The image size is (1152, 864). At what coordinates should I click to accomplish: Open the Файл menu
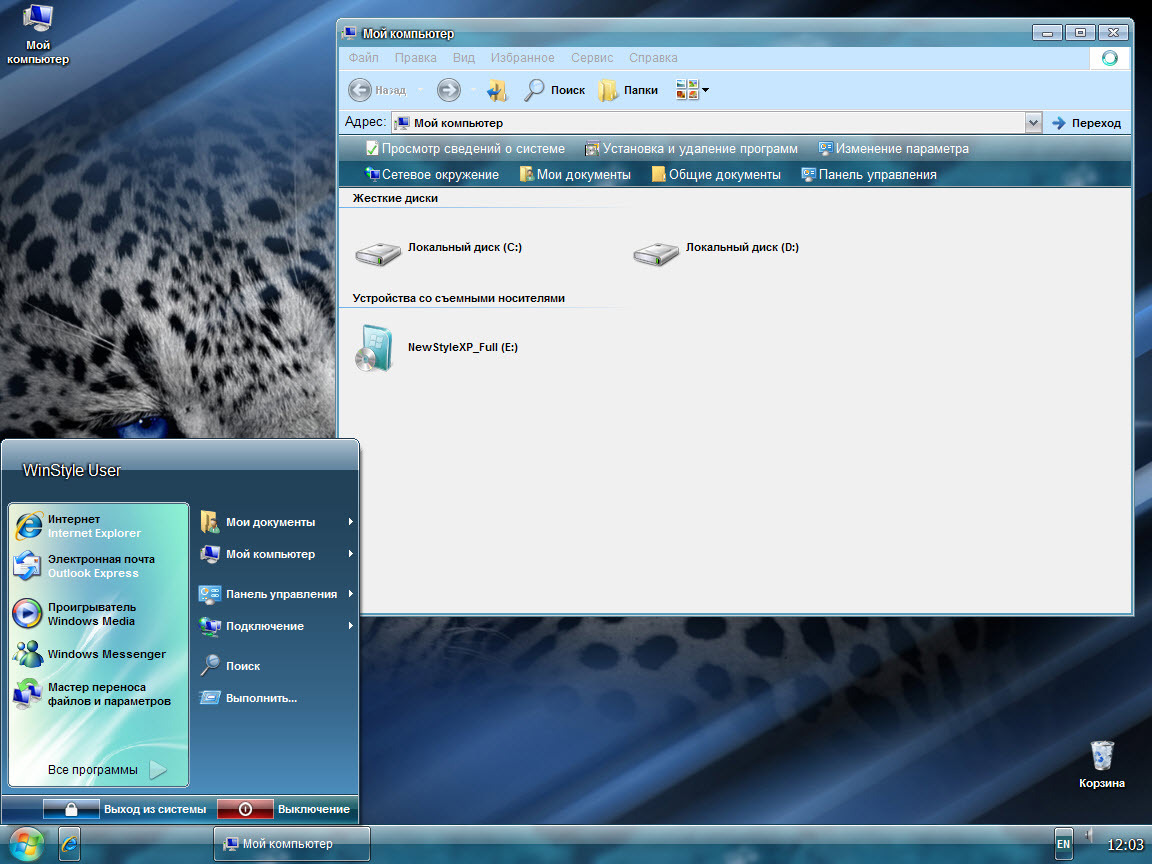(363, 57)
